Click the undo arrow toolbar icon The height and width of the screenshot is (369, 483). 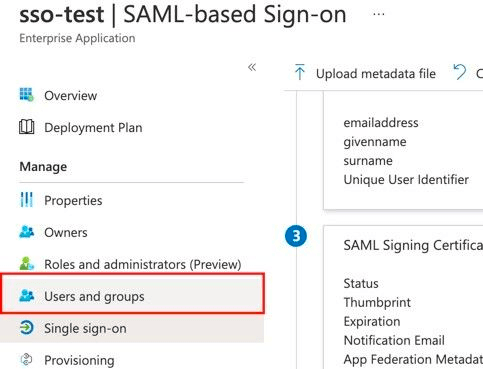tap(460, 72)
